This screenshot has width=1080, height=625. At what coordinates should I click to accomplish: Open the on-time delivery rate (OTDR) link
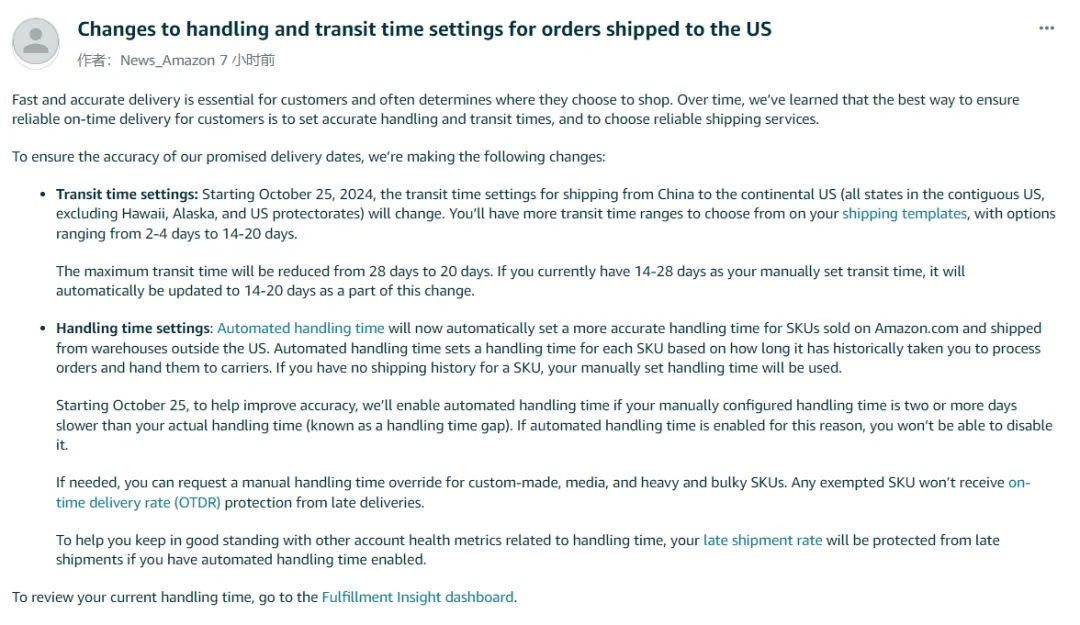(x=543, y=492)
